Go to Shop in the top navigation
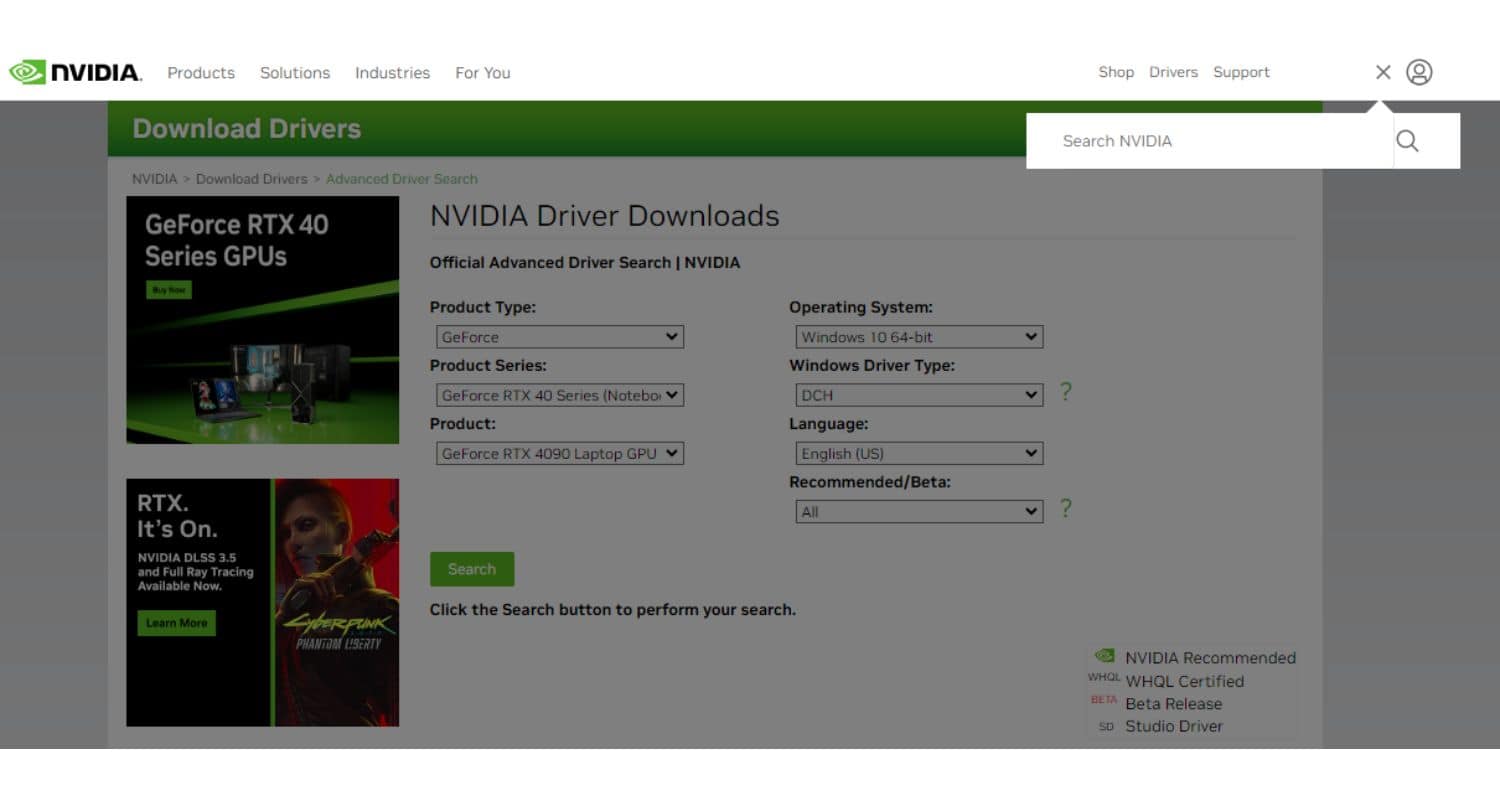1500x800 pixels. point(1116,72)
